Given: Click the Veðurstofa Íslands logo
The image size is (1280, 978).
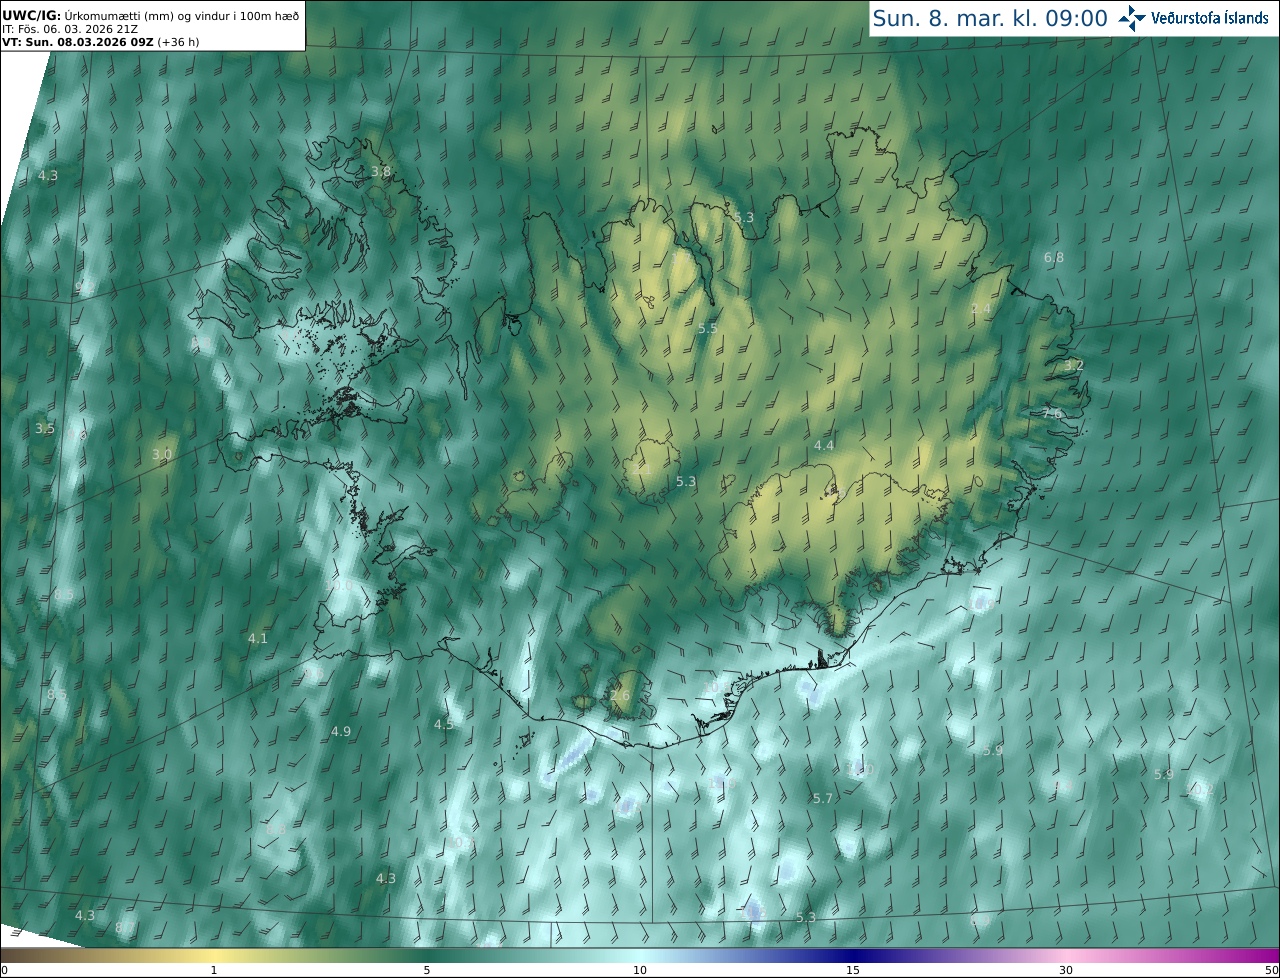Looking at the screenshot, I should pyautogui.click(x=1193, y=17).
